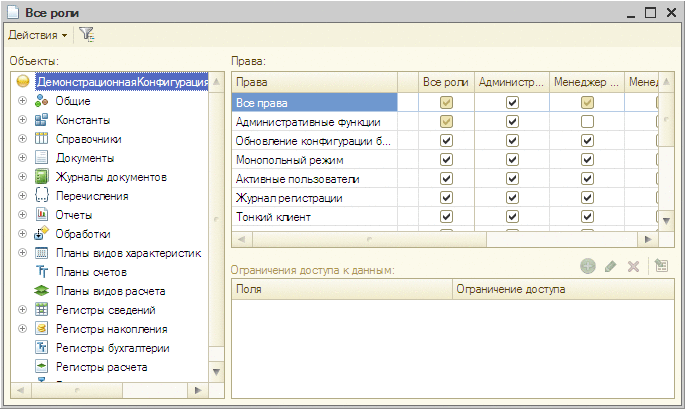Image resolution: width=685 pixels, height=409 pixels.
Task: Expand the Регистры сведений tree node
Action: (x=22, y=310)
